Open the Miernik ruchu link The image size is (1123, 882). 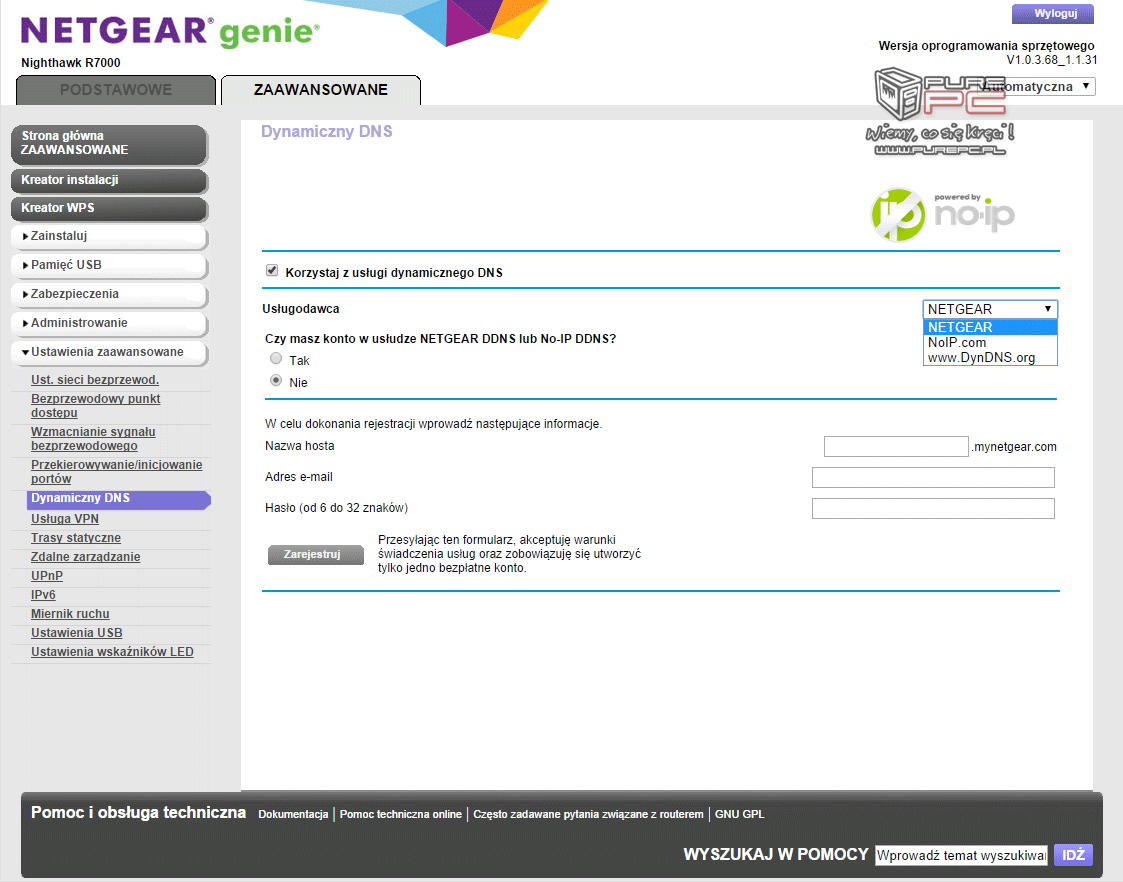coord(70,614)
